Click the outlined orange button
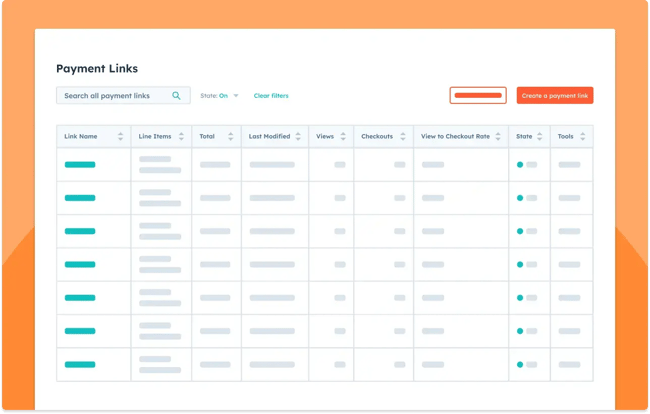Image resolution: width=650 pixels, height=414 pixels. point(478,96)
